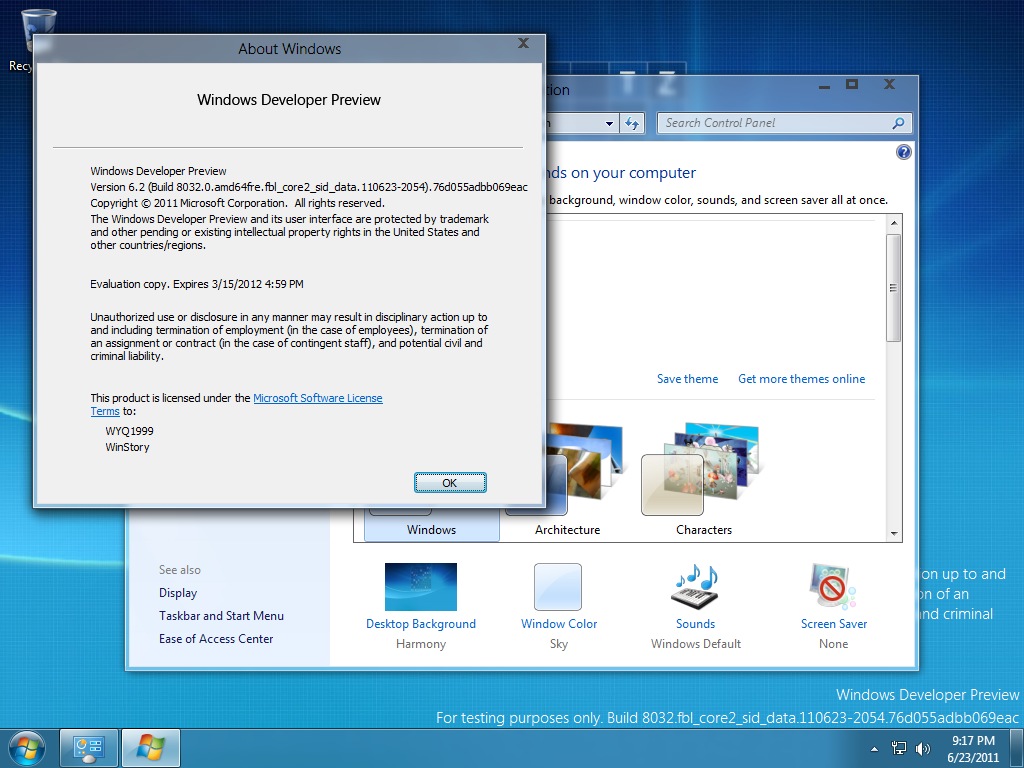This screenshot has height=768, width=1024.
Task: Open Screen Saver settings icon
Action: (833, 586)
